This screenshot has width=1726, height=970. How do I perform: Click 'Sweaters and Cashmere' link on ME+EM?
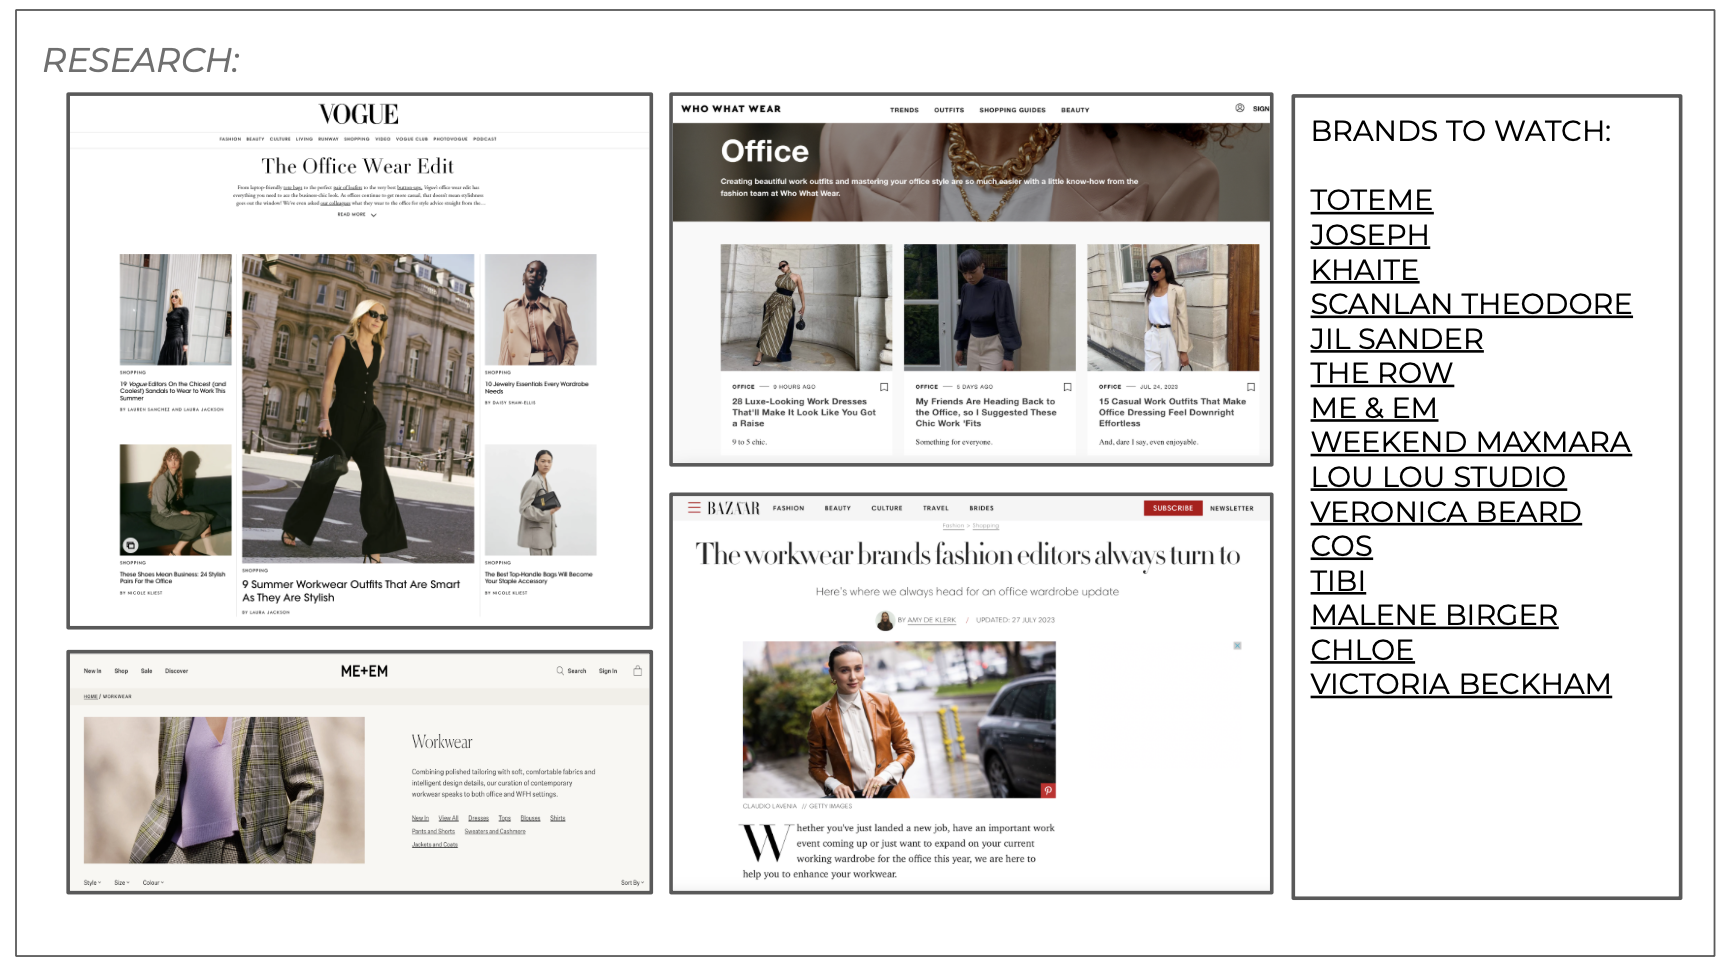tap(495, 831)
